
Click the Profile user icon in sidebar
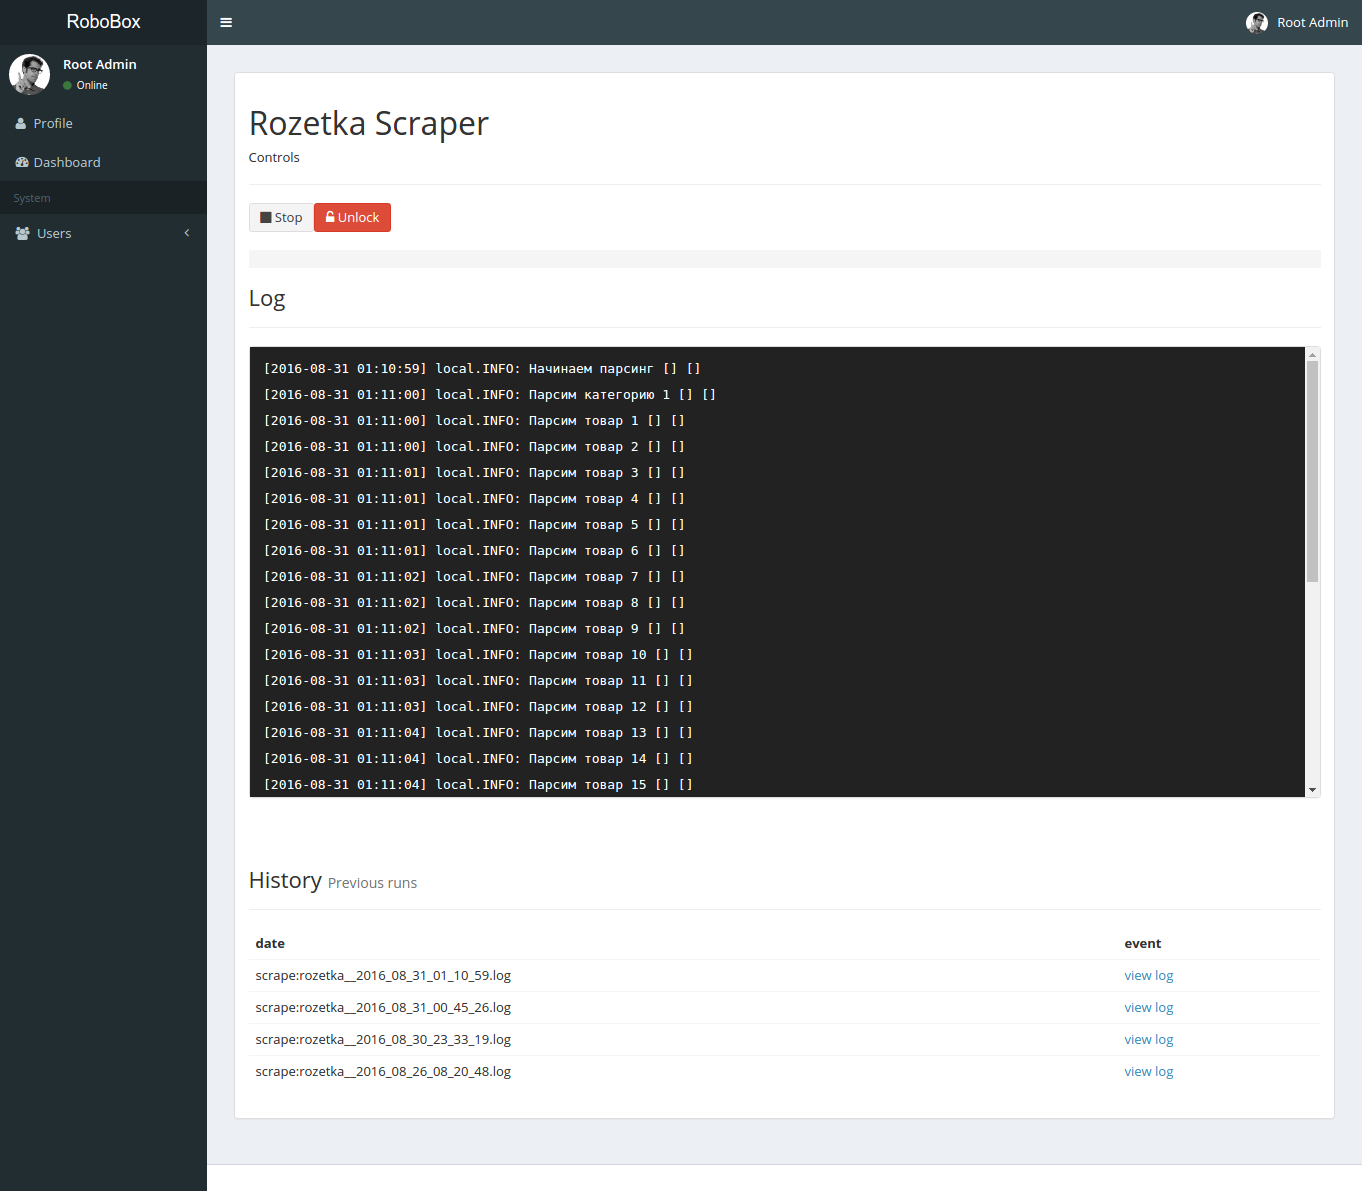click(21, 124)
